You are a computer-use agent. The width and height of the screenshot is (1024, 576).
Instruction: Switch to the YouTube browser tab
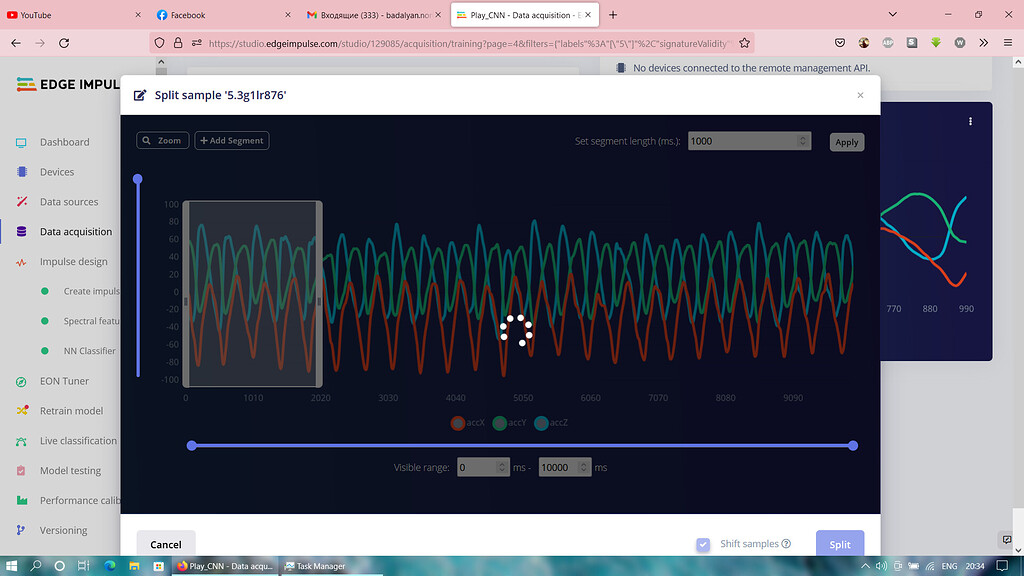pos(36,15)
